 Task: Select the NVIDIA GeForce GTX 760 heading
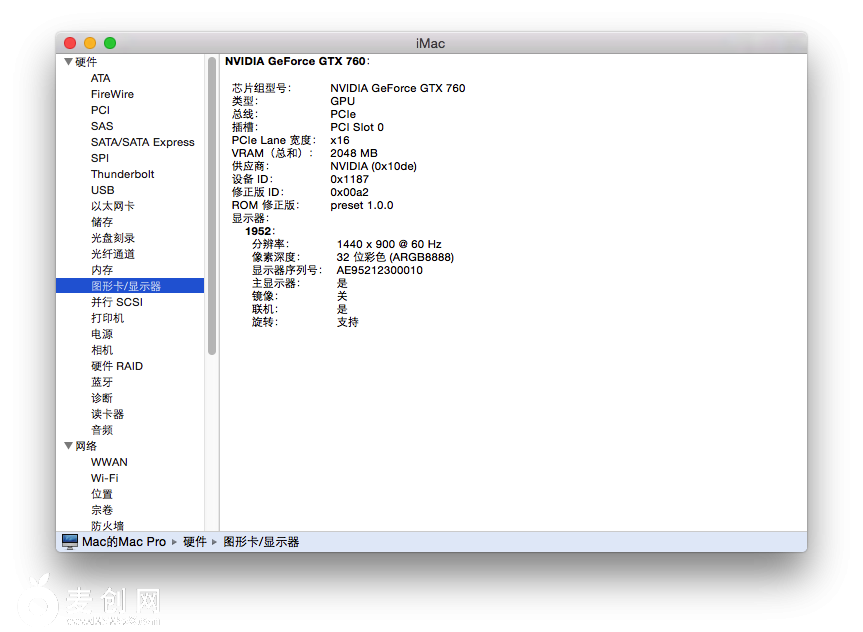point(297,61)
